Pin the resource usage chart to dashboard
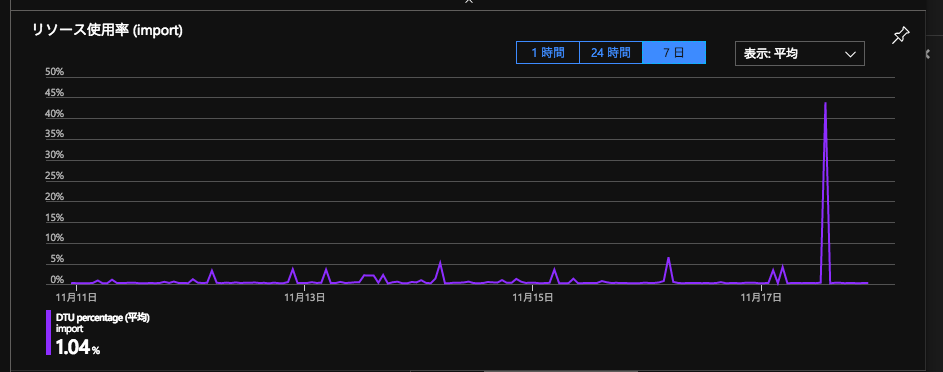This screenshot has width=943, height=372. (x=900, y=35)
